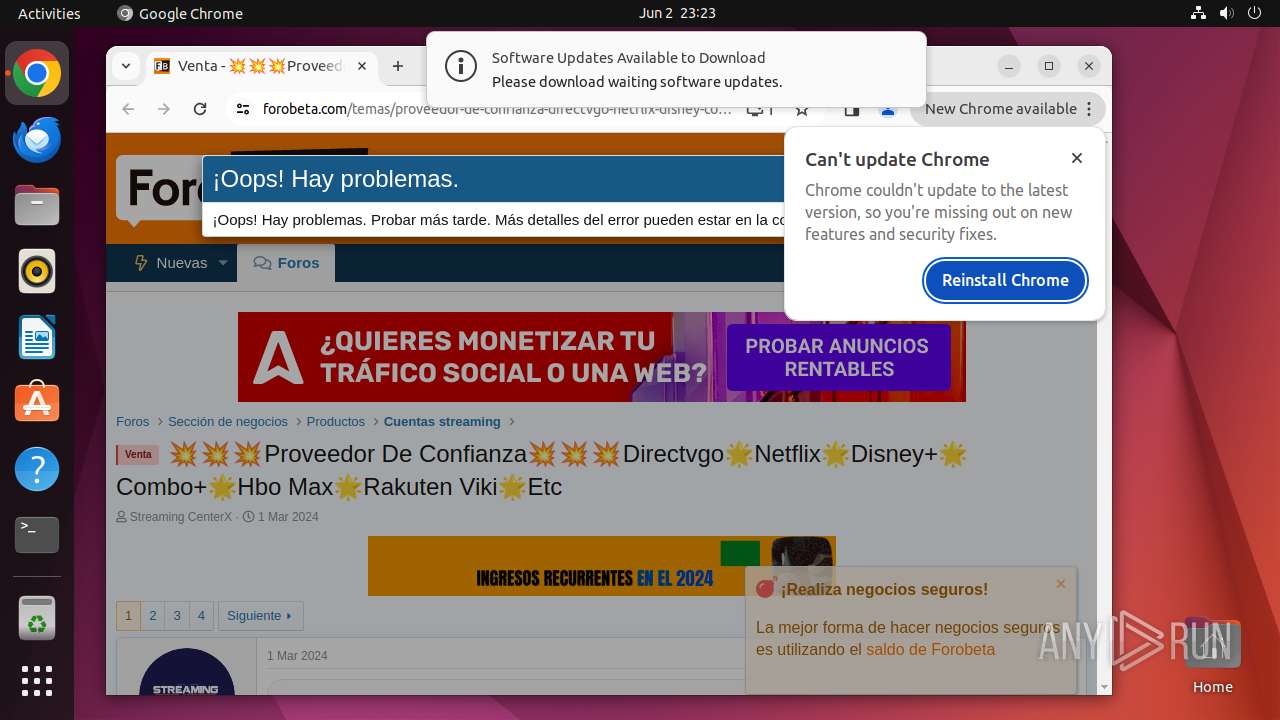This screenshot has width=1280, height=720.
Task: Launch Thunderbird Mail from the dock
Action: click(37, 139)
